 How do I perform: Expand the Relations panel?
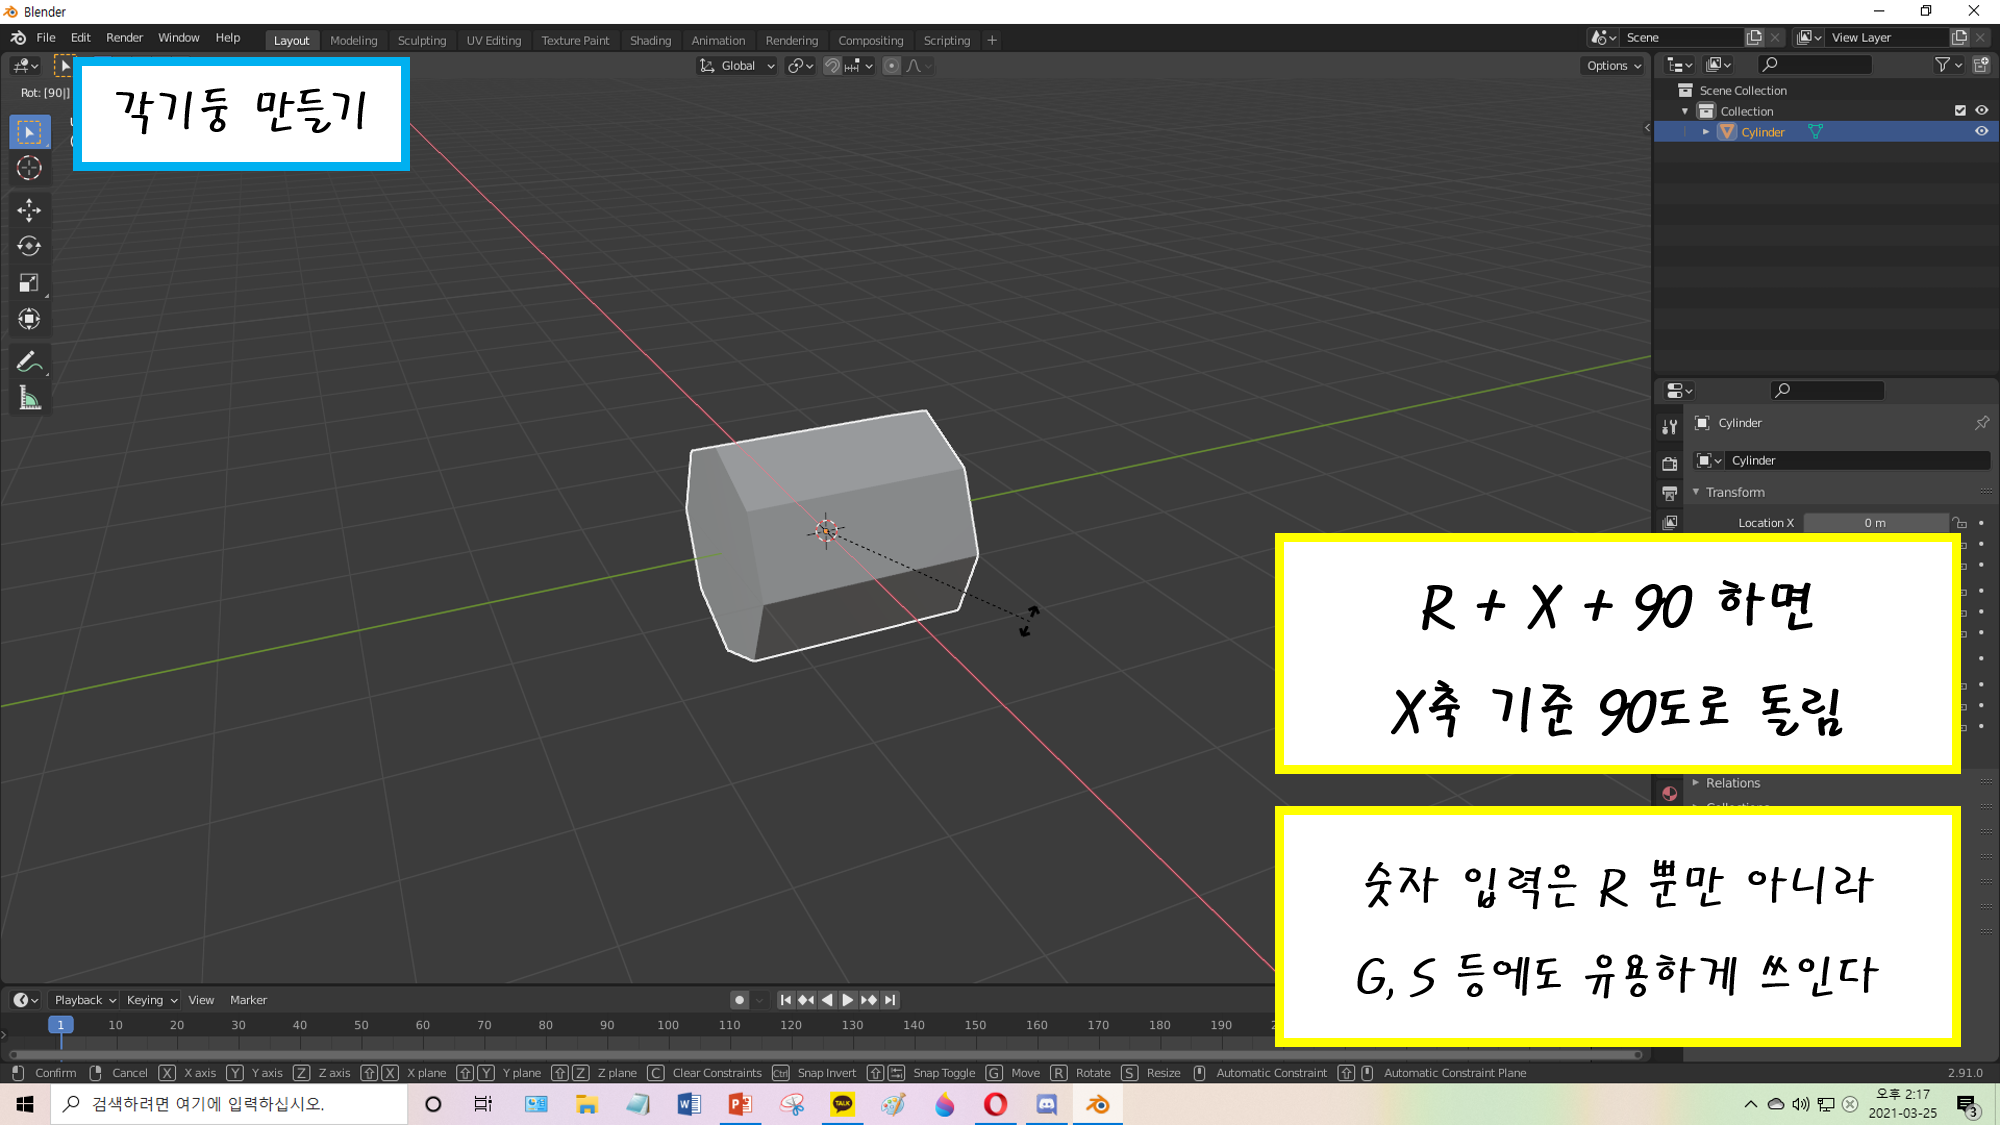click(x=1732, y=783)
